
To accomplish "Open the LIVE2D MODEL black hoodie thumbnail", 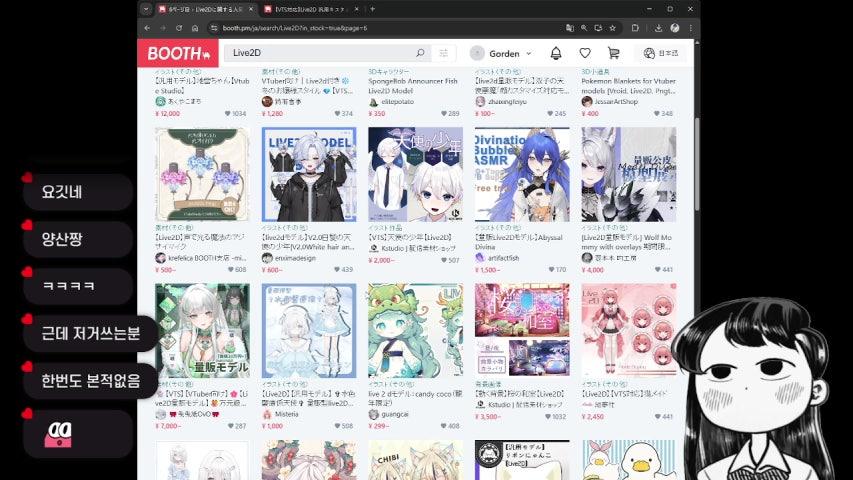I will (x=309, y=174).
